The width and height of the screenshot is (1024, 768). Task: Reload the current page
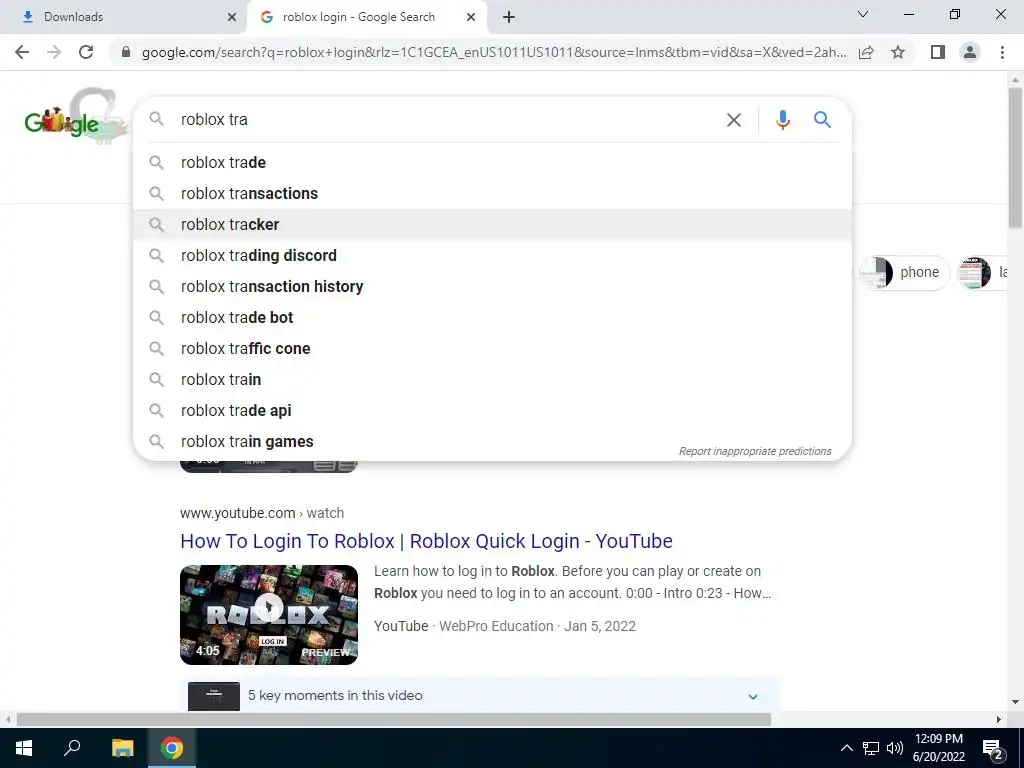tap(86, 52)
